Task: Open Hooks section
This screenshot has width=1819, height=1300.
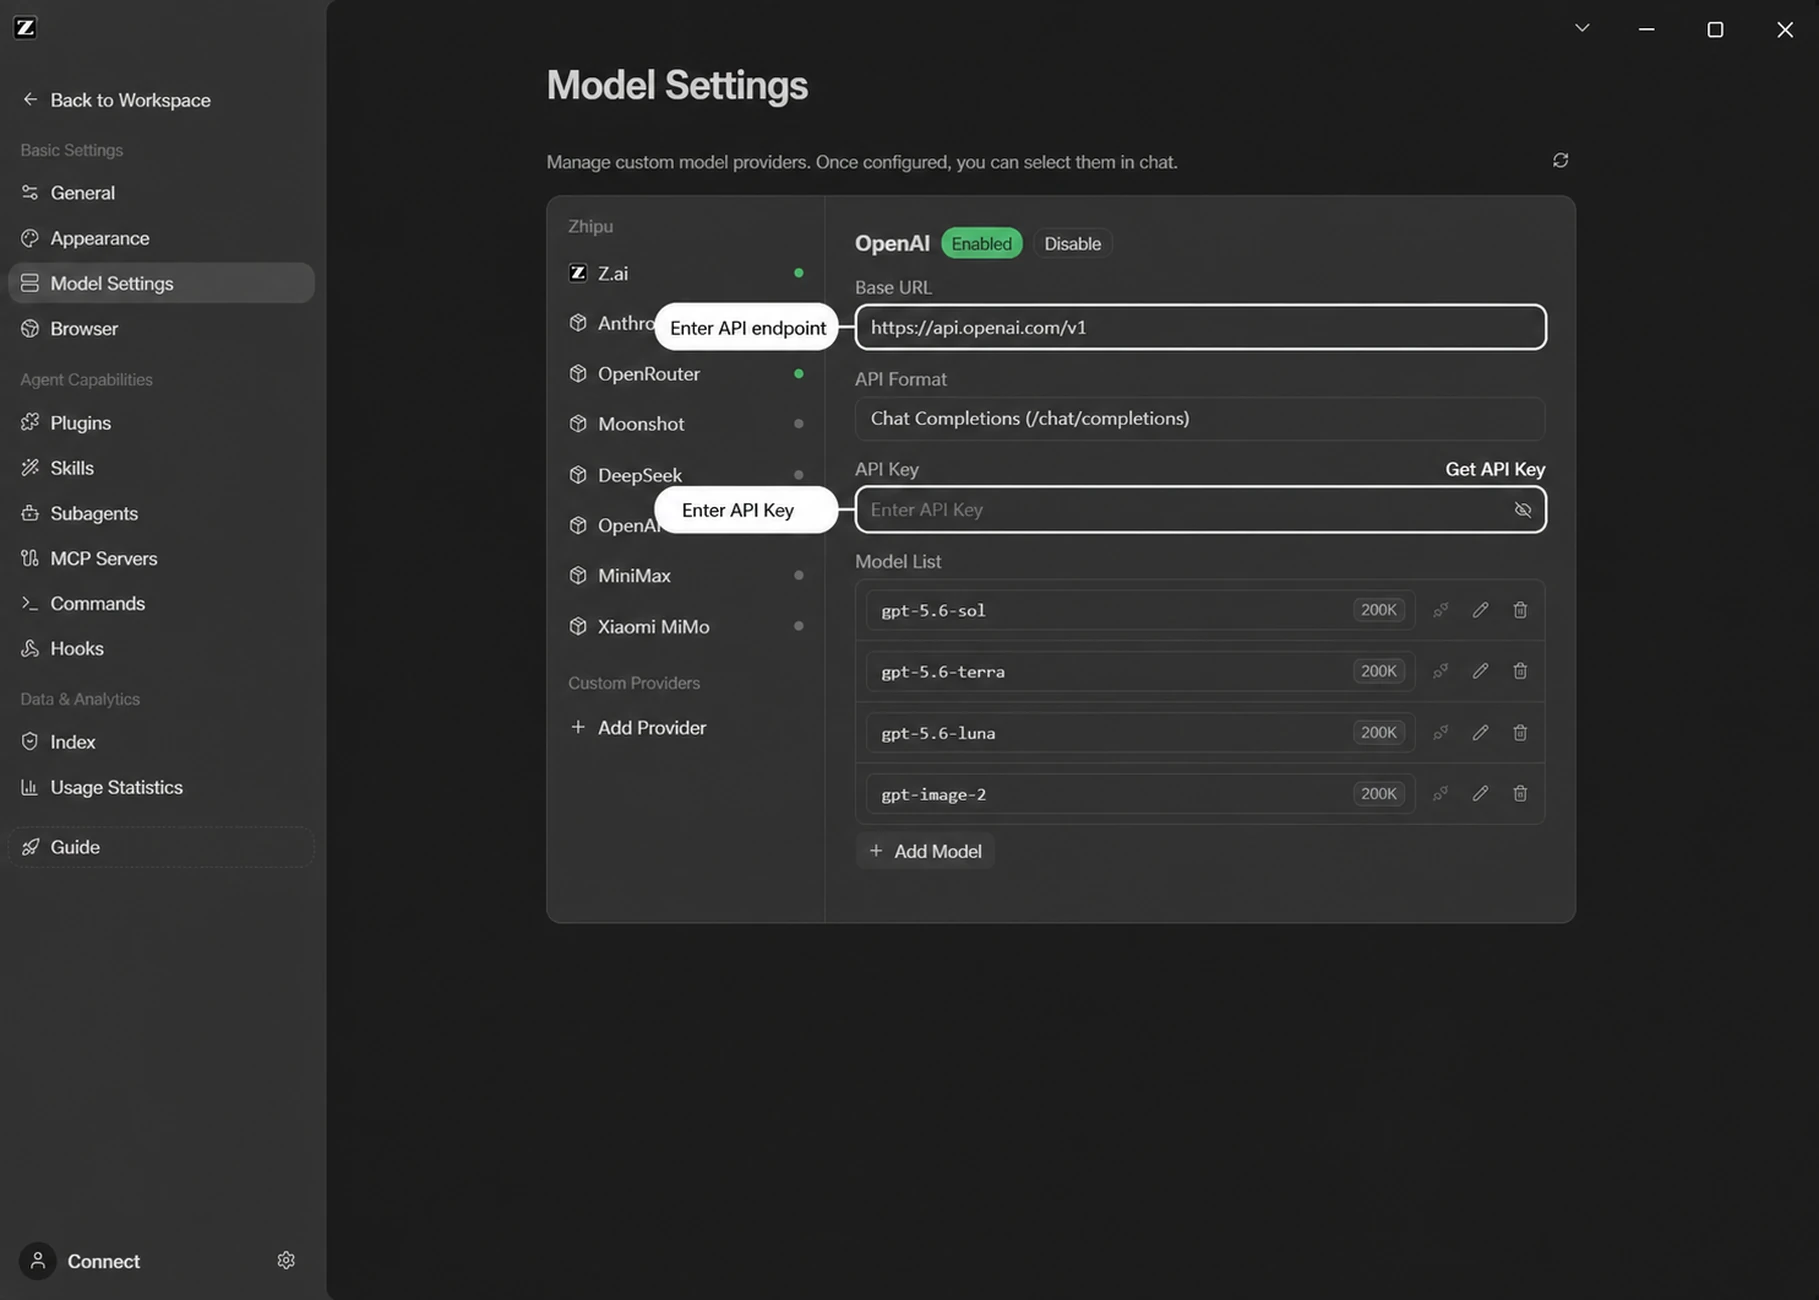Action: (x=161, y=648)
